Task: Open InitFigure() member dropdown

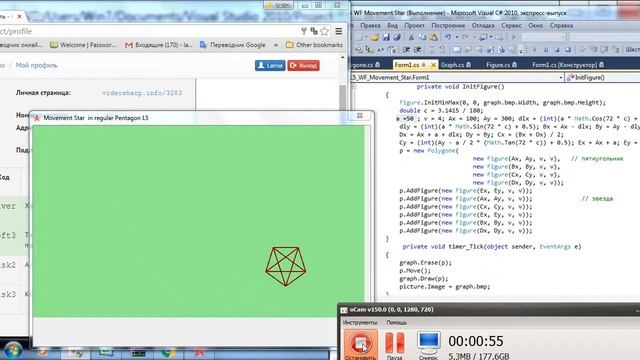Action: 603,77
